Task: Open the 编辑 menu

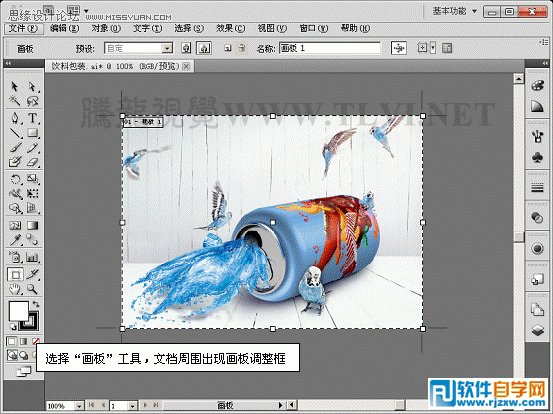Action: [64, 28]
